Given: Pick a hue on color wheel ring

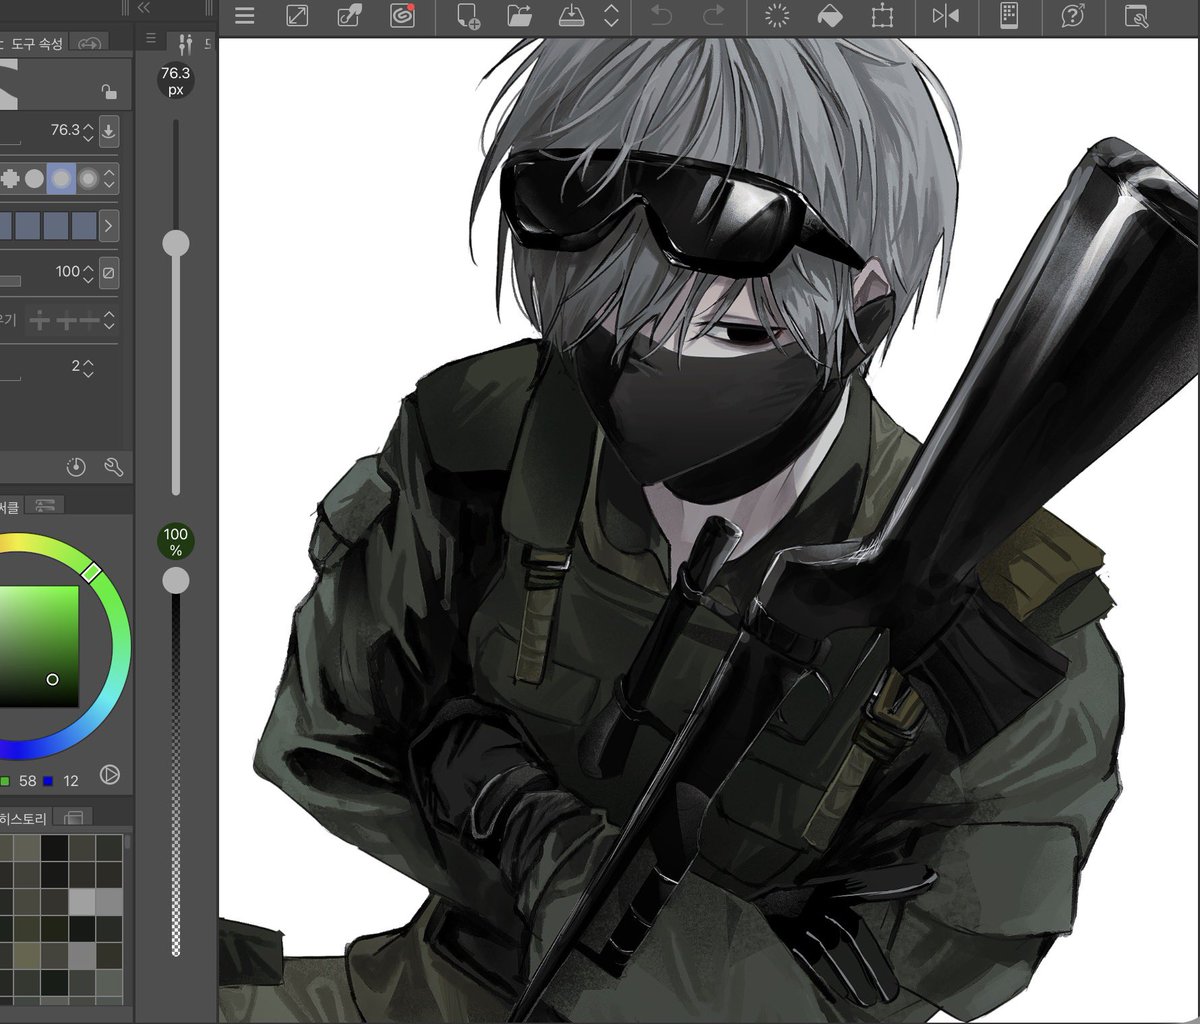Looking at the screenshot, I should click(x=91, y=572).
